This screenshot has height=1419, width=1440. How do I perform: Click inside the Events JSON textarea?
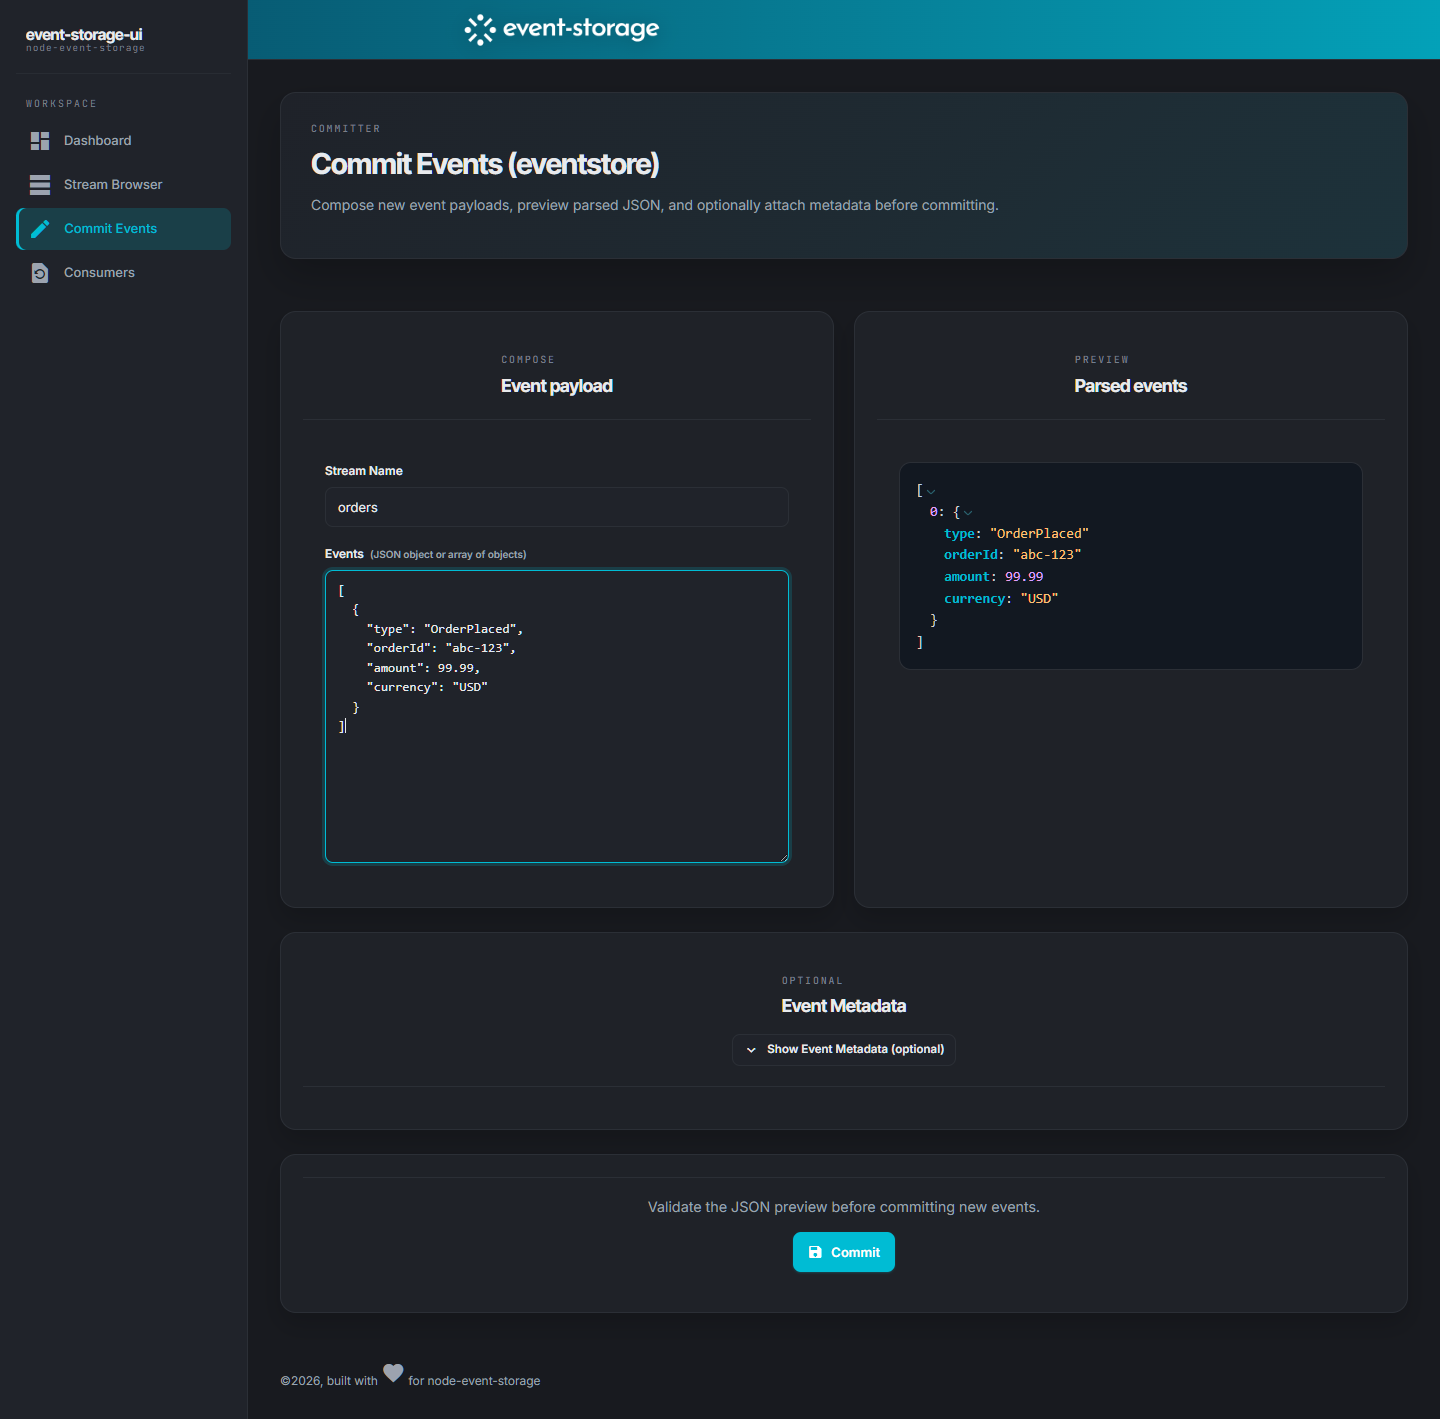pyautogui.click(x=557, y=716)
